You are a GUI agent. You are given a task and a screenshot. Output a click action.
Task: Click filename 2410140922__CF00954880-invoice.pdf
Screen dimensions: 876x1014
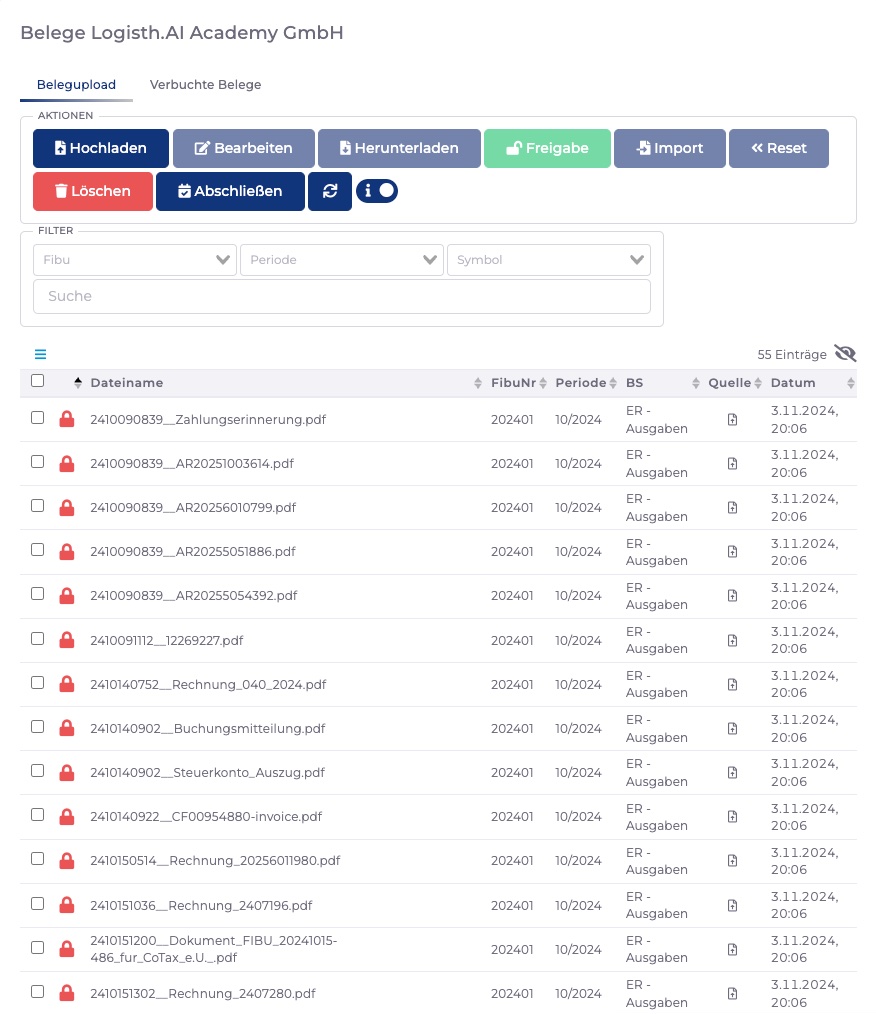tap(206, 816)
